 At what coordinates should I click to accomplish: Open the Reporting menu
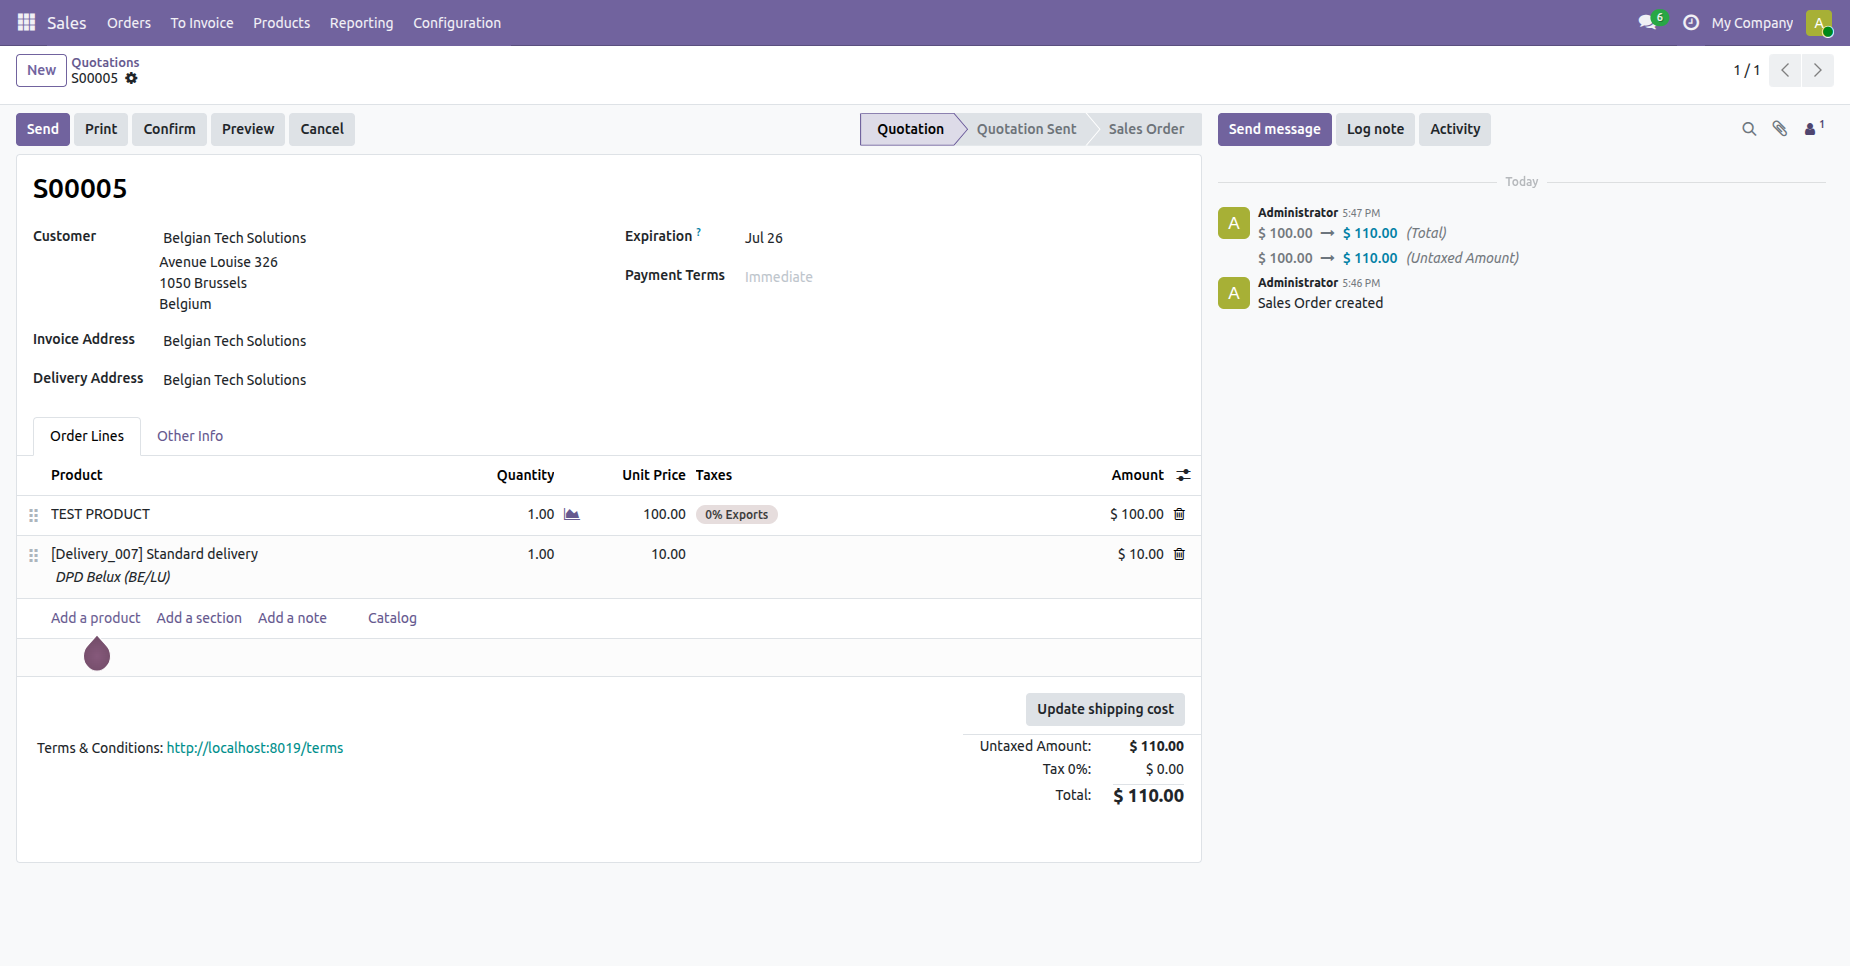point(361,22)
